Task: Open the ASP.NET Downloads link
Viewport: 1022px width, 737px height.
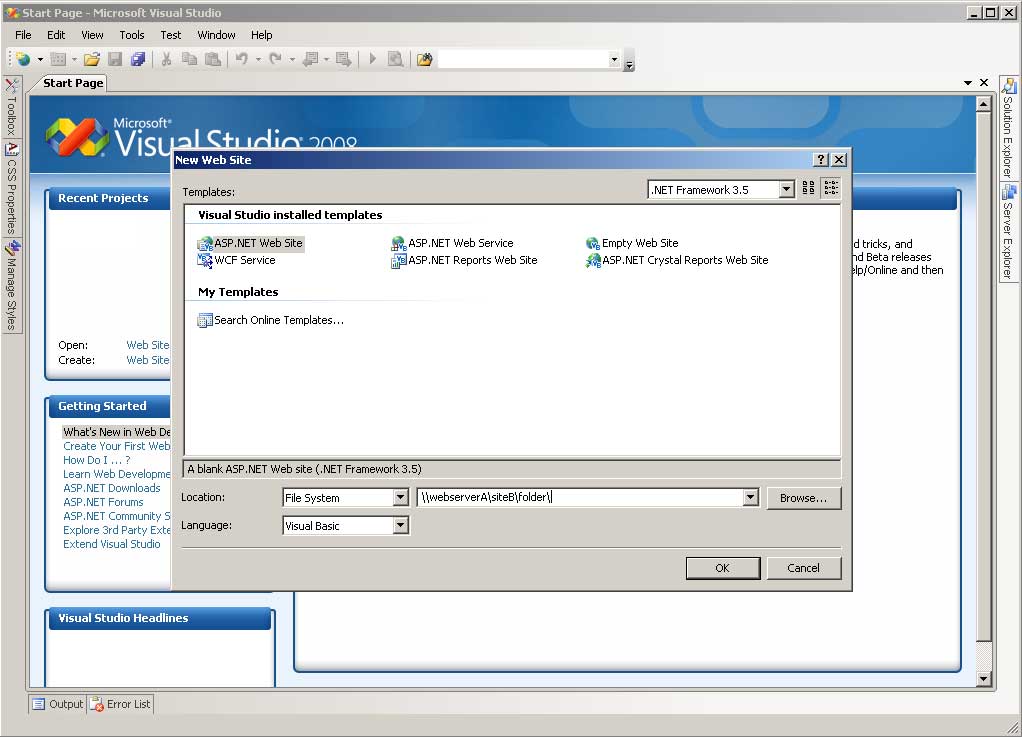Action: click(111, 488)
